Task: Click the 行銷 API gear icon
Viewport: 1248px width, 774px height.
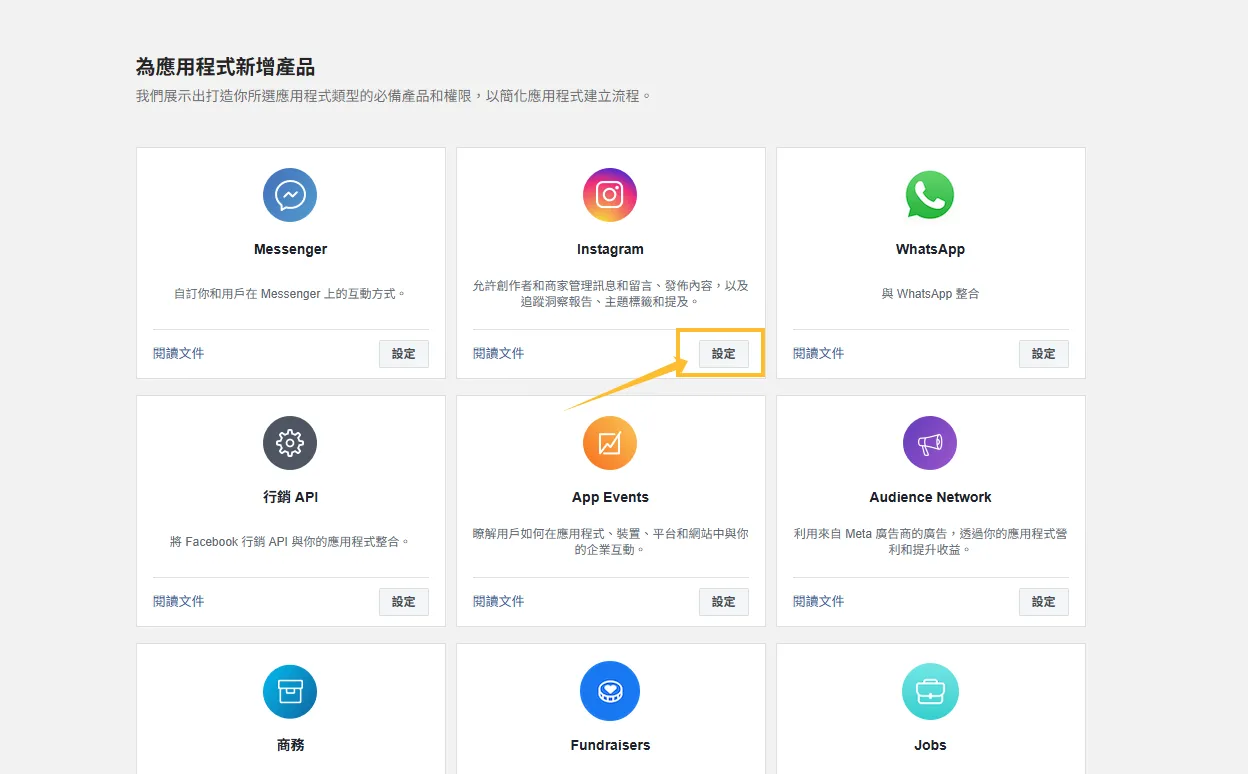Action: tap(290, 443)
